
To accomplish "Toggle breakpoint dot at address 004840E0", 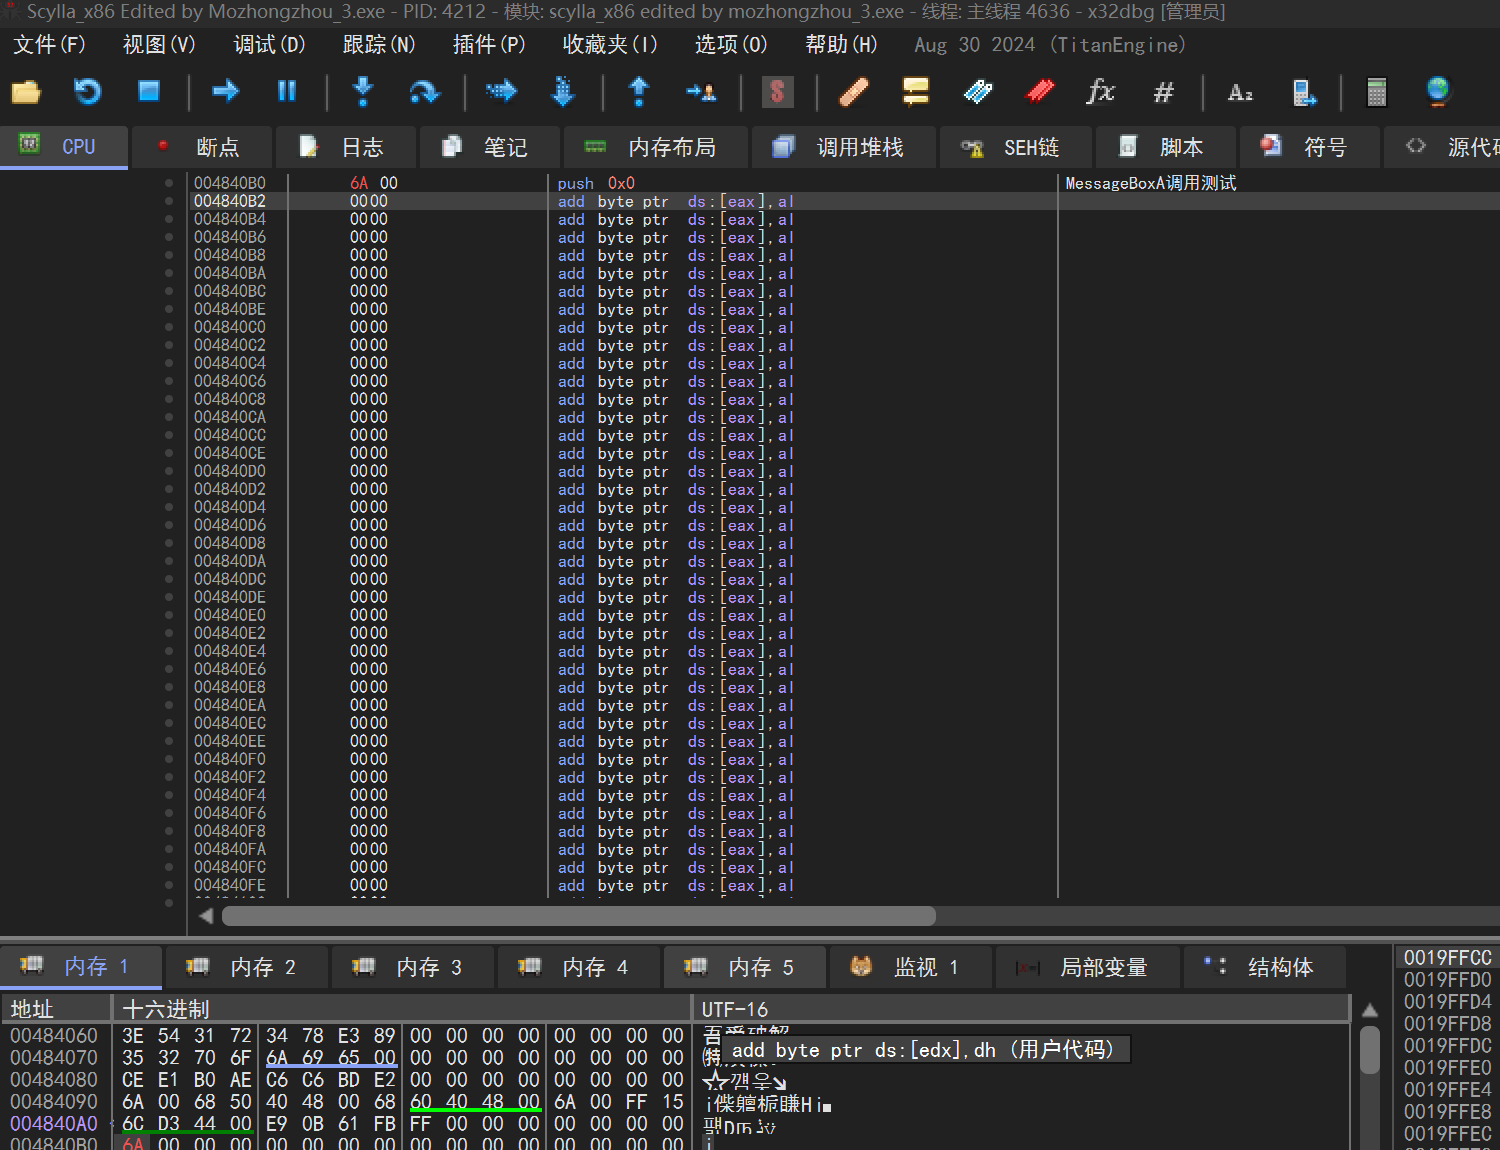I will point(169,615).
